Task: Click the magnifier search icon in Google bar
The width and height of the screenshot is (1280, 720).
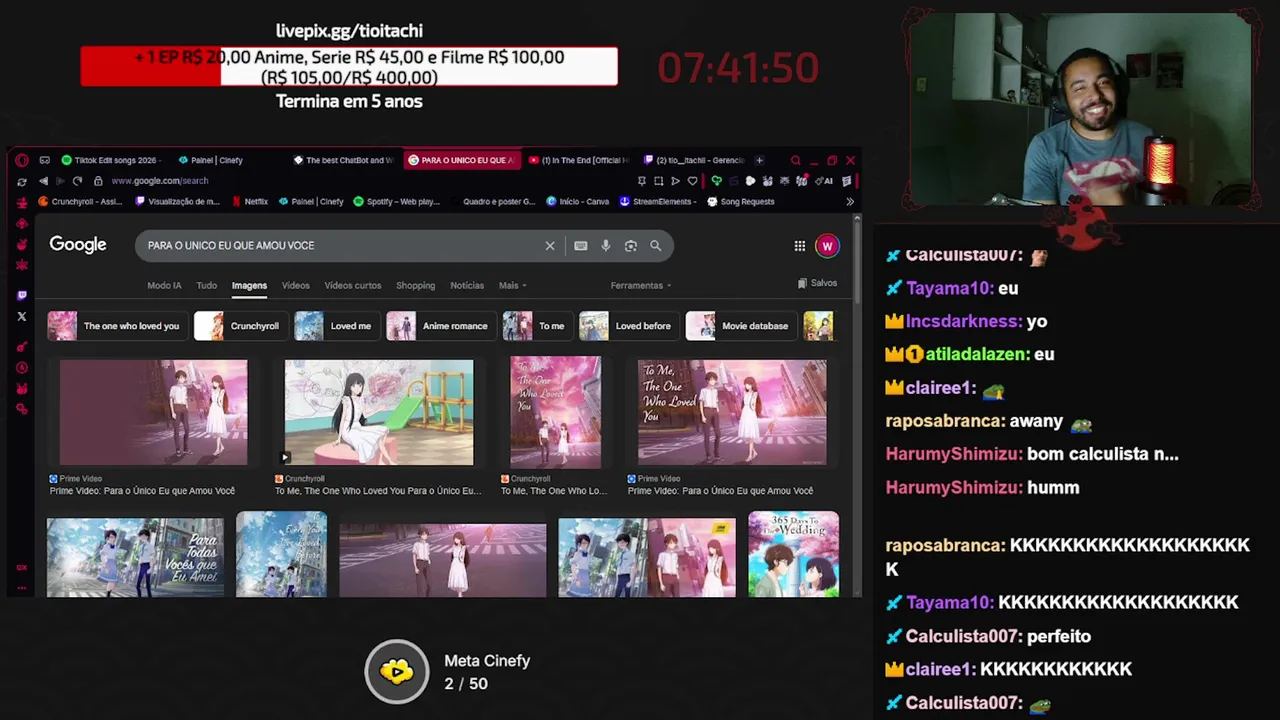Action: (x=656, y=246)
